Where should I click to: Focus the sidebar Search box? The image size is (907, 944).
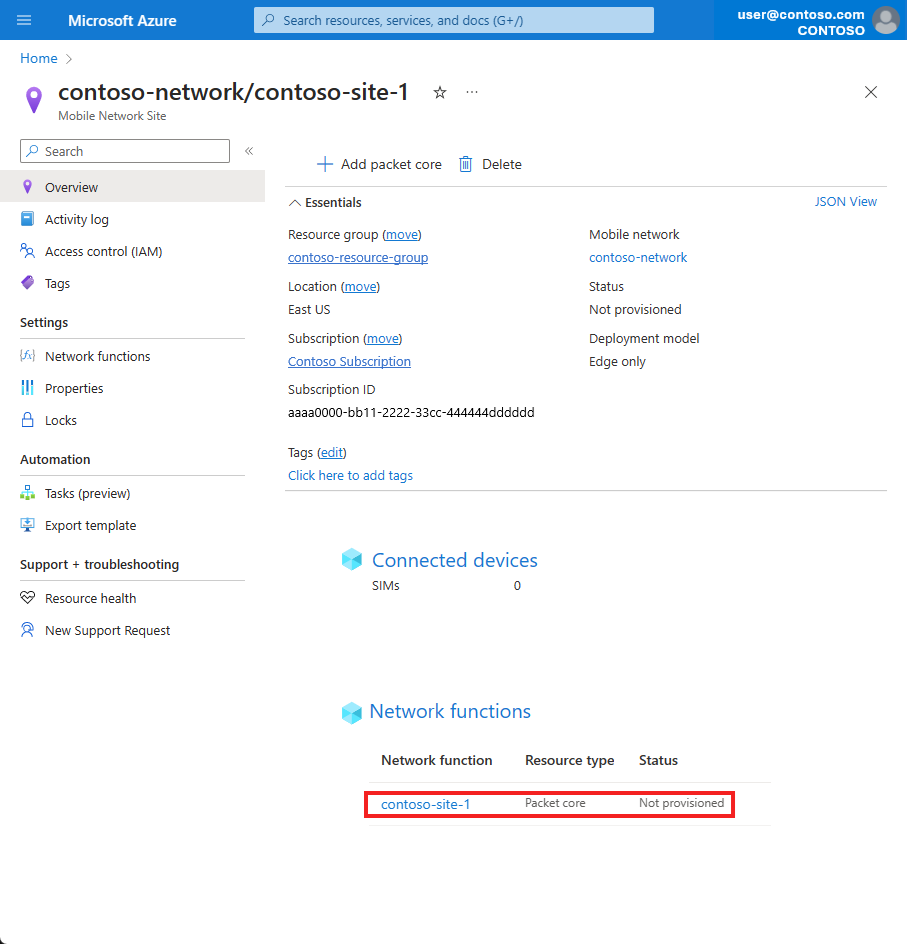tap(125, 151)
